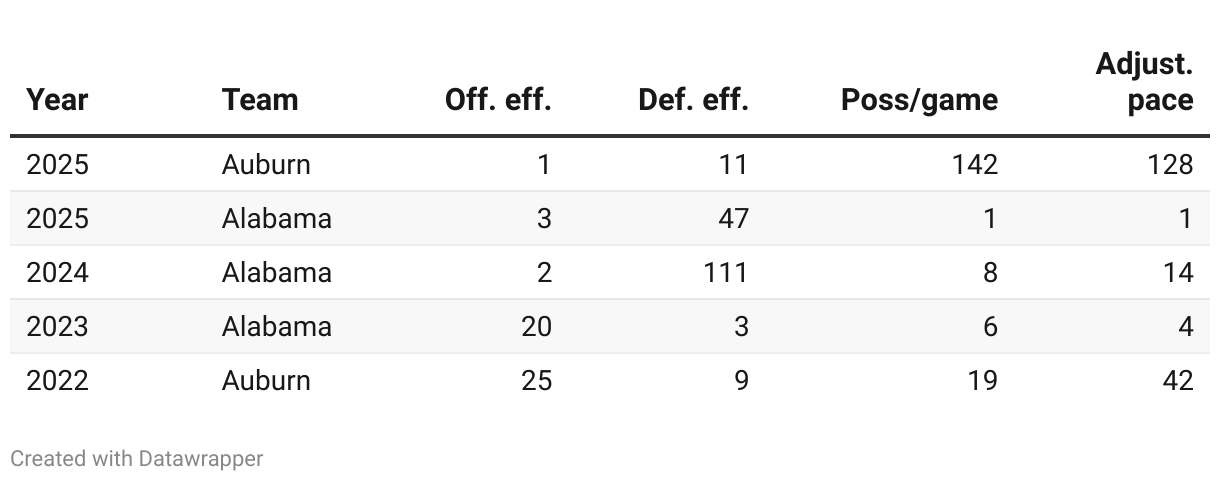1220x482 pixels.
Task: Select the Adjust. pace value 42
Action: [x=1178, y=380]
